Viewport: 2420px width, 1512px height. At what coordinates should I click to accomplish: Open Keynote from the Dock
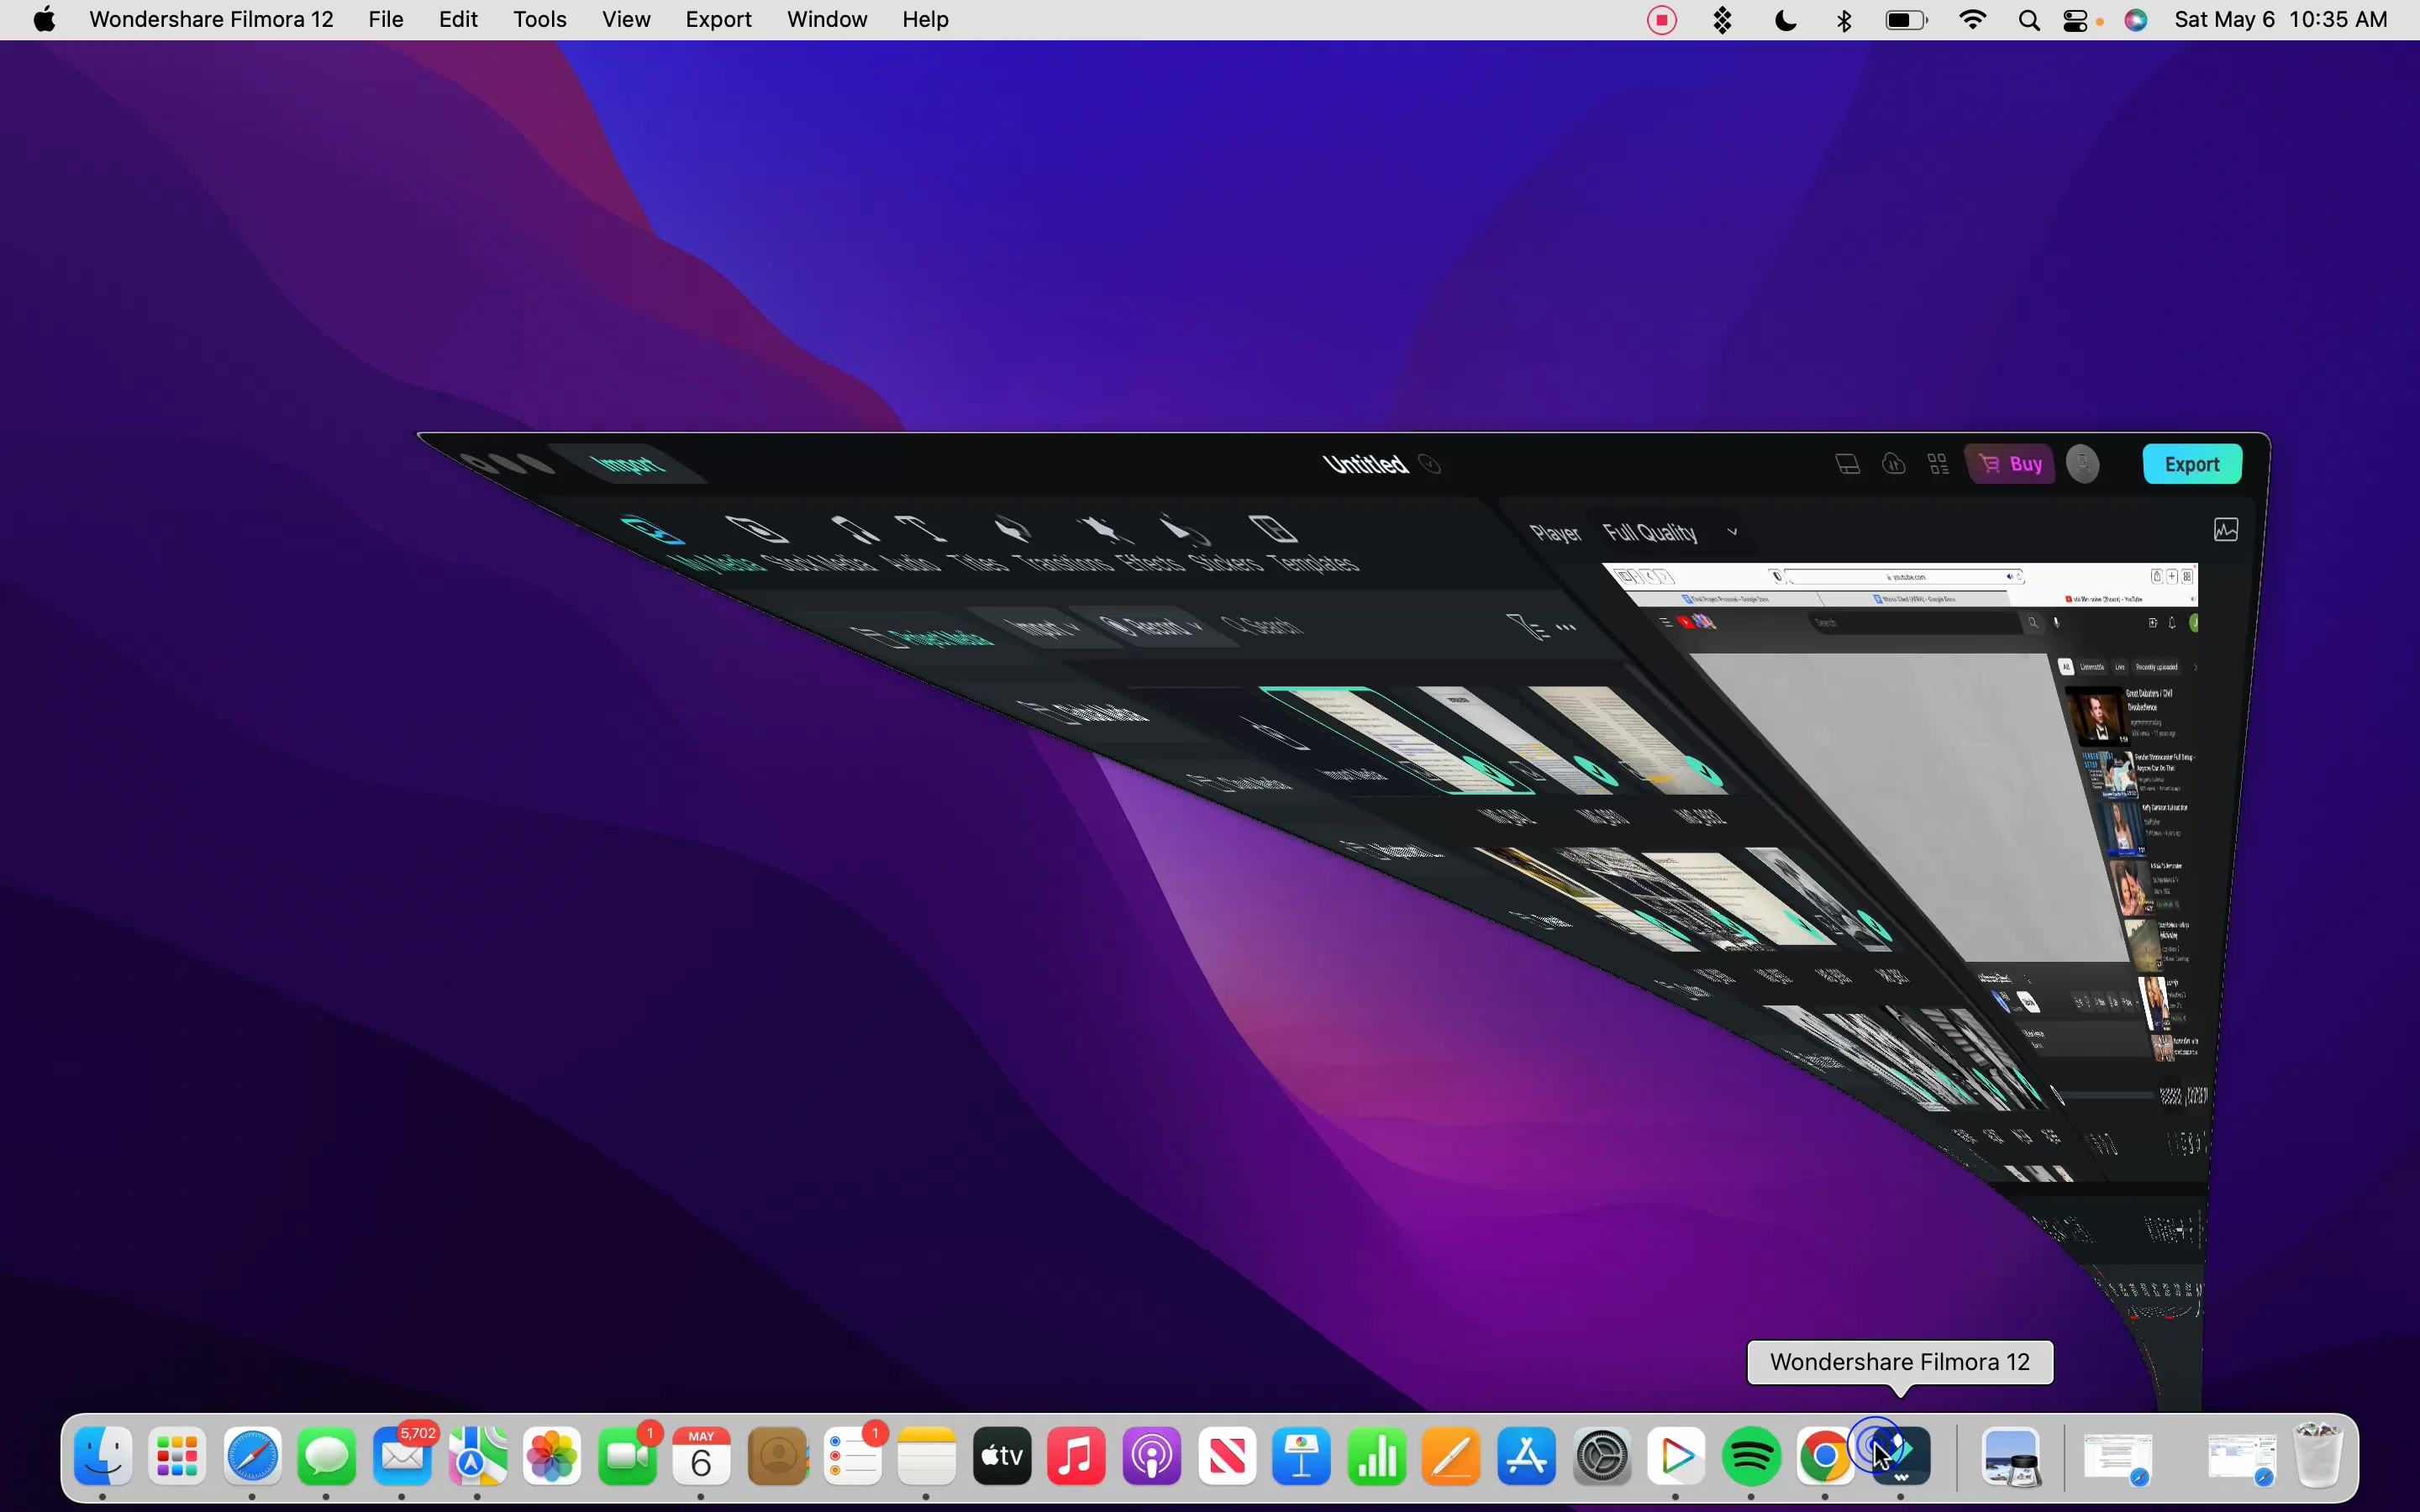click(1302, 1456)
